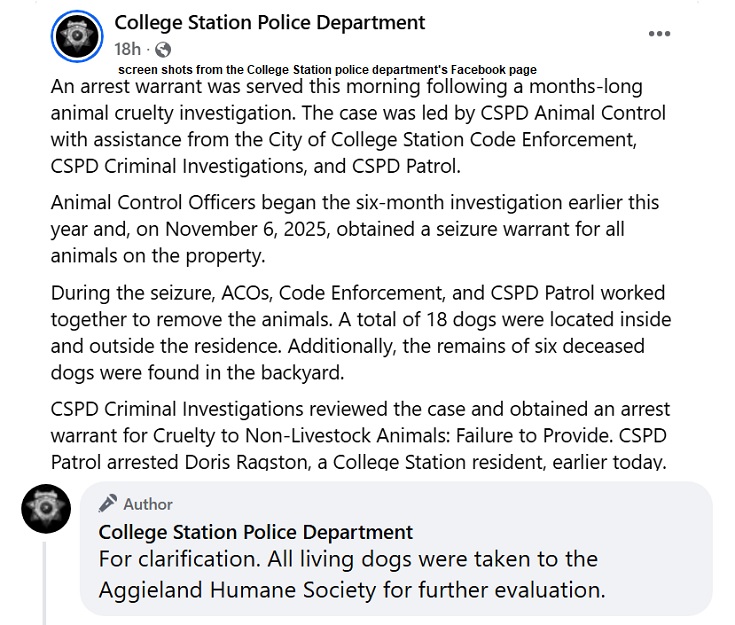Open the page name link in the post header
Viewport: 735px width, 625px height.
[x=270, y=22]
